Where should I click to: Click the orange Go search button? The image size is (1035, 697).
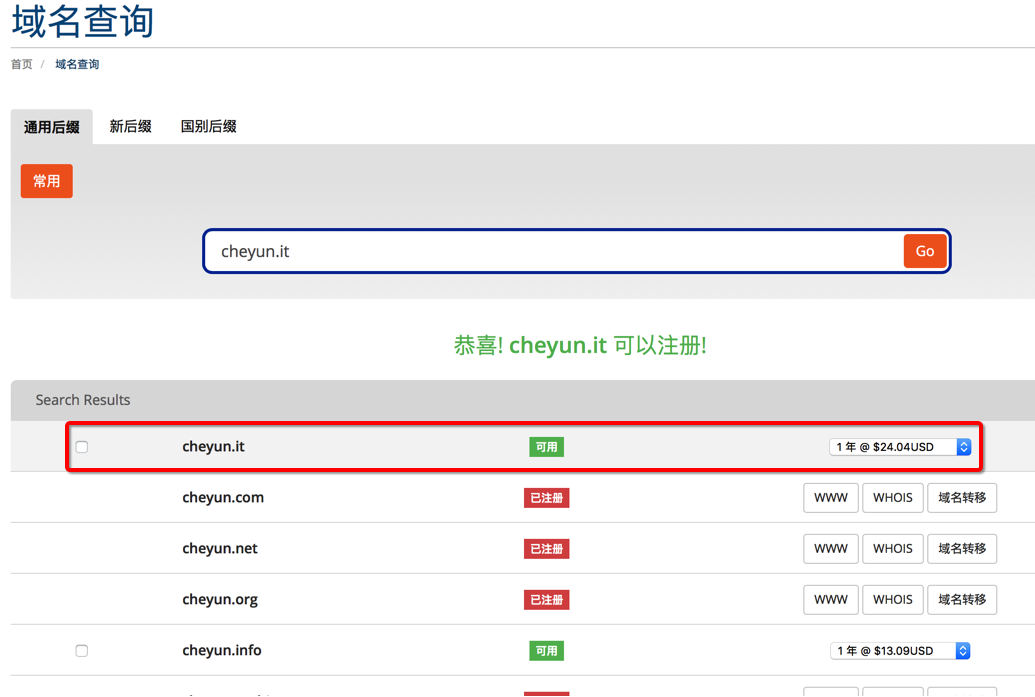tap(924, 251)
